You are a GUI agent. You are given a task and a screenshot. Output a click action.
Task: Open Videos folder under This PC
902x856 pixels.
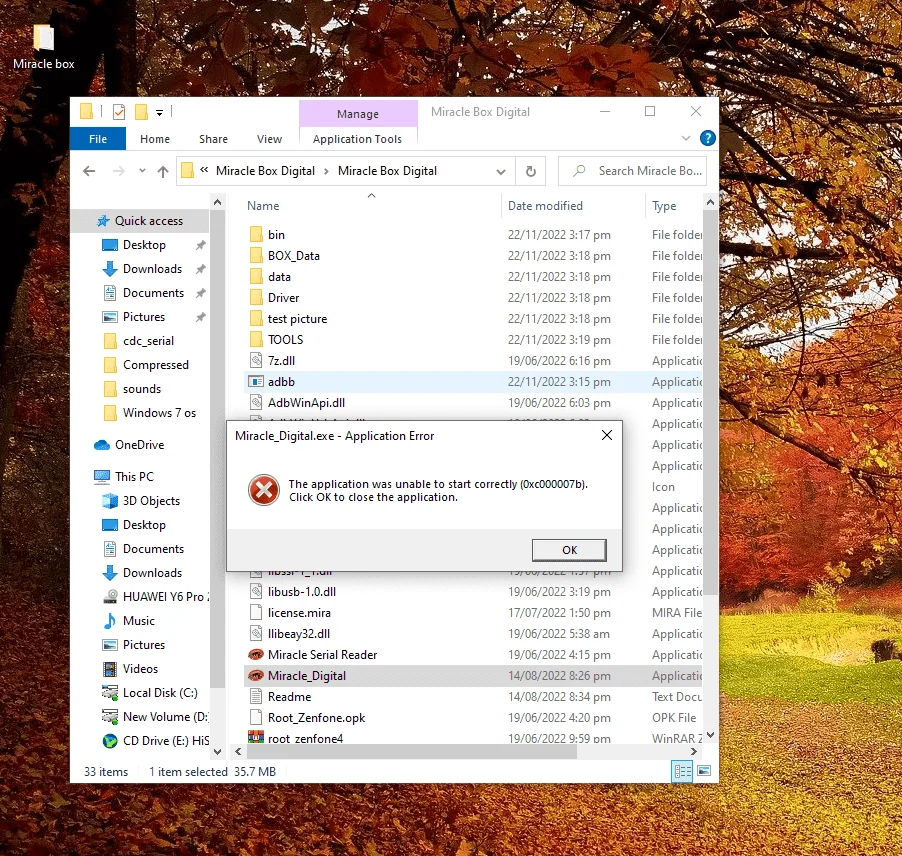(140, 669)
